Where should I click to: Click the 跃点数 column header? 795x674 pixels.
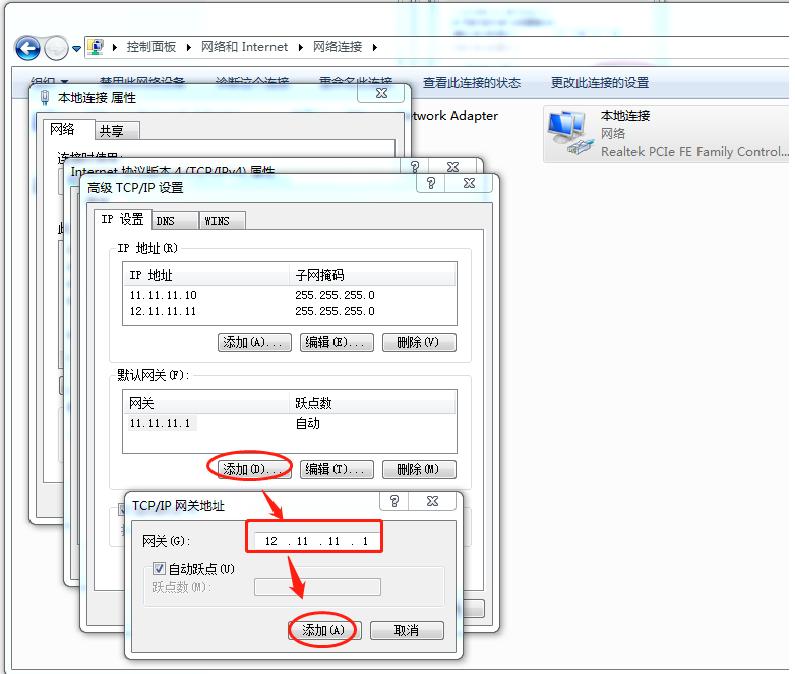coord(372,403)
